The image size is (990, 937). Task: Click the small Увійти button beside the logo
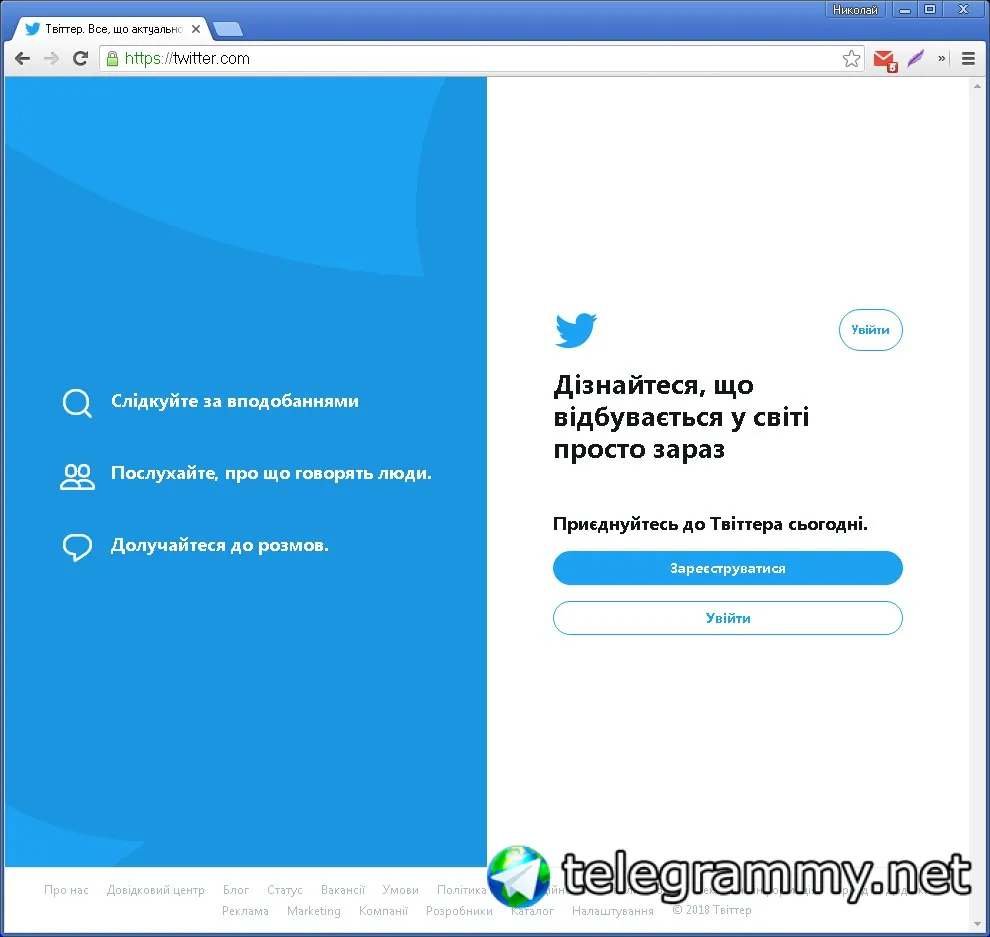click(x=870, y=330)
